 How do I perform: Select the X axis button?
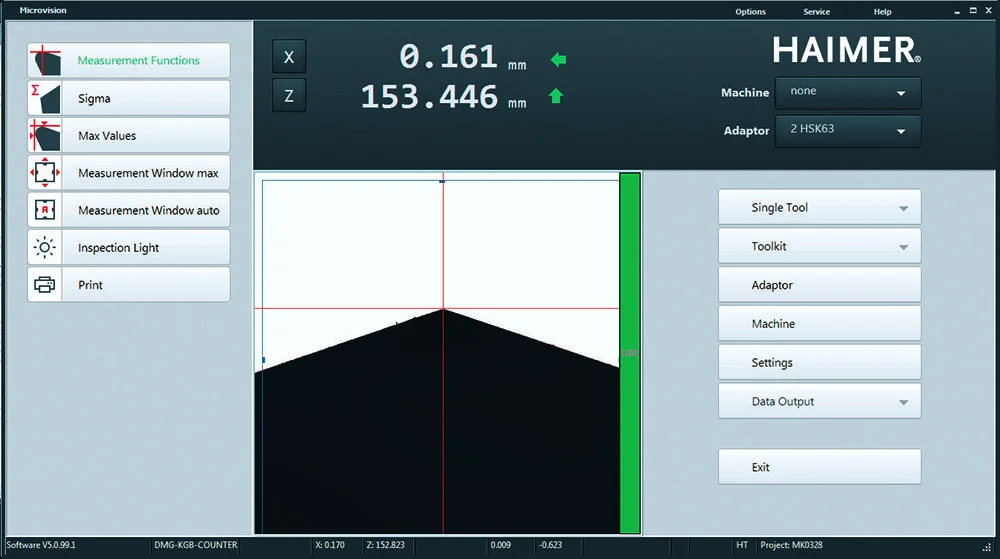pyautogui.click(x=289, y=57)
